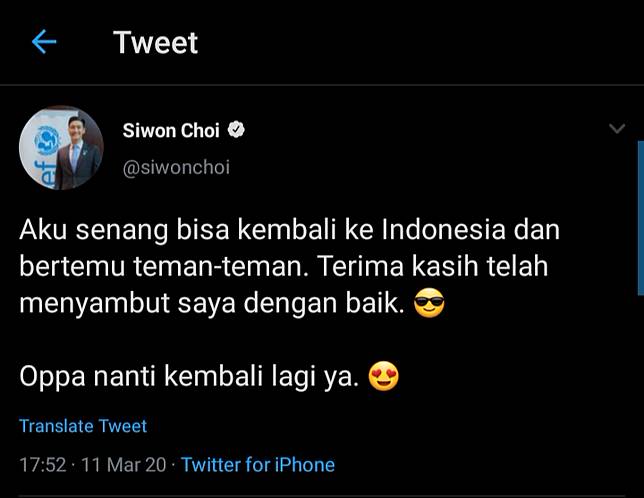Click the 17:52 timestamp
The image size is (644, 498).
43,465
